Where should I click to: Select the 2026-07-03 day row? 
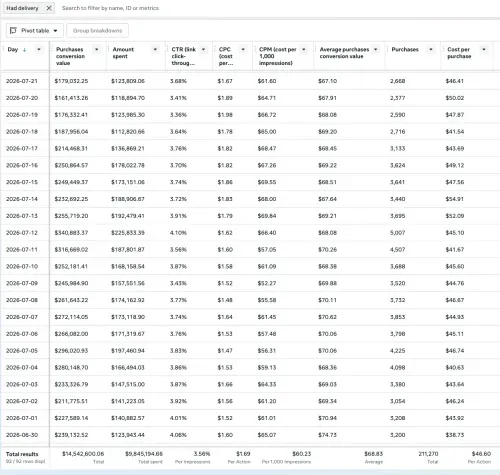tap(250, 384)
